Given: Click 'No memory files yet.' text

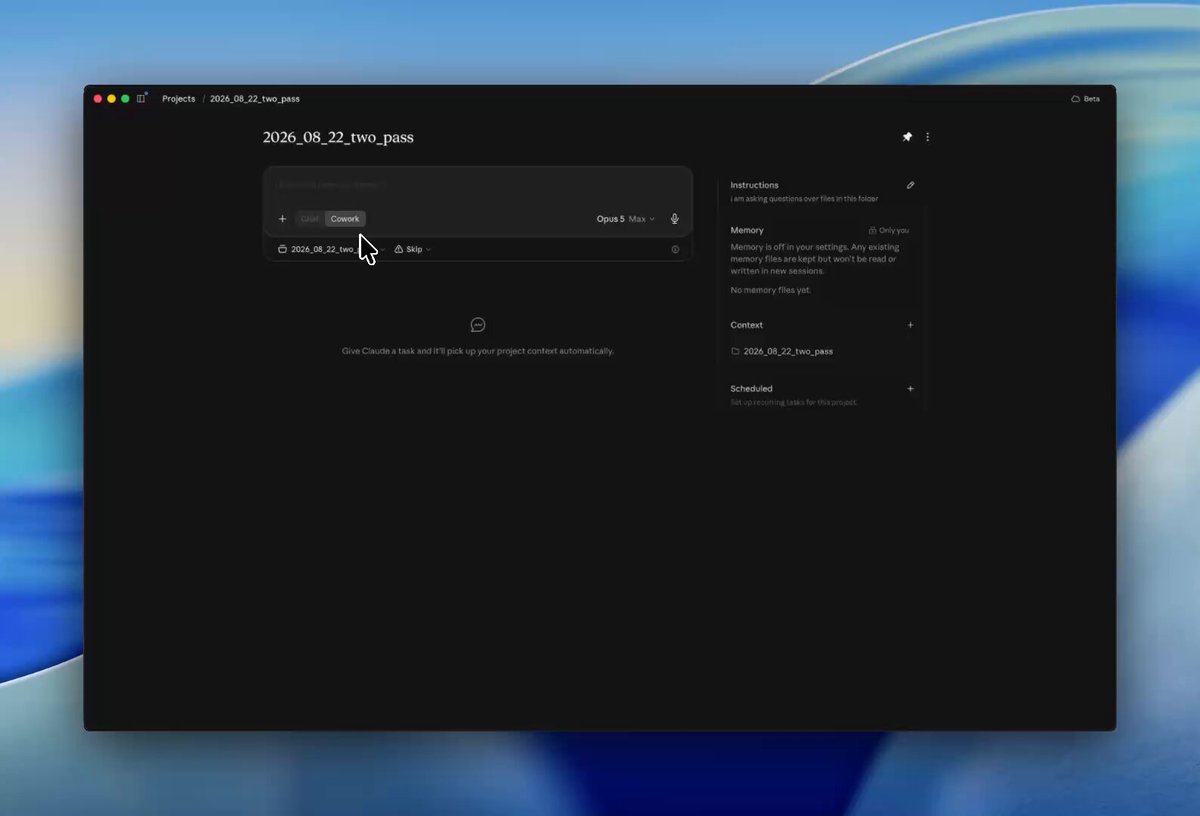Looking at the screenshot, I should (771, 290).
